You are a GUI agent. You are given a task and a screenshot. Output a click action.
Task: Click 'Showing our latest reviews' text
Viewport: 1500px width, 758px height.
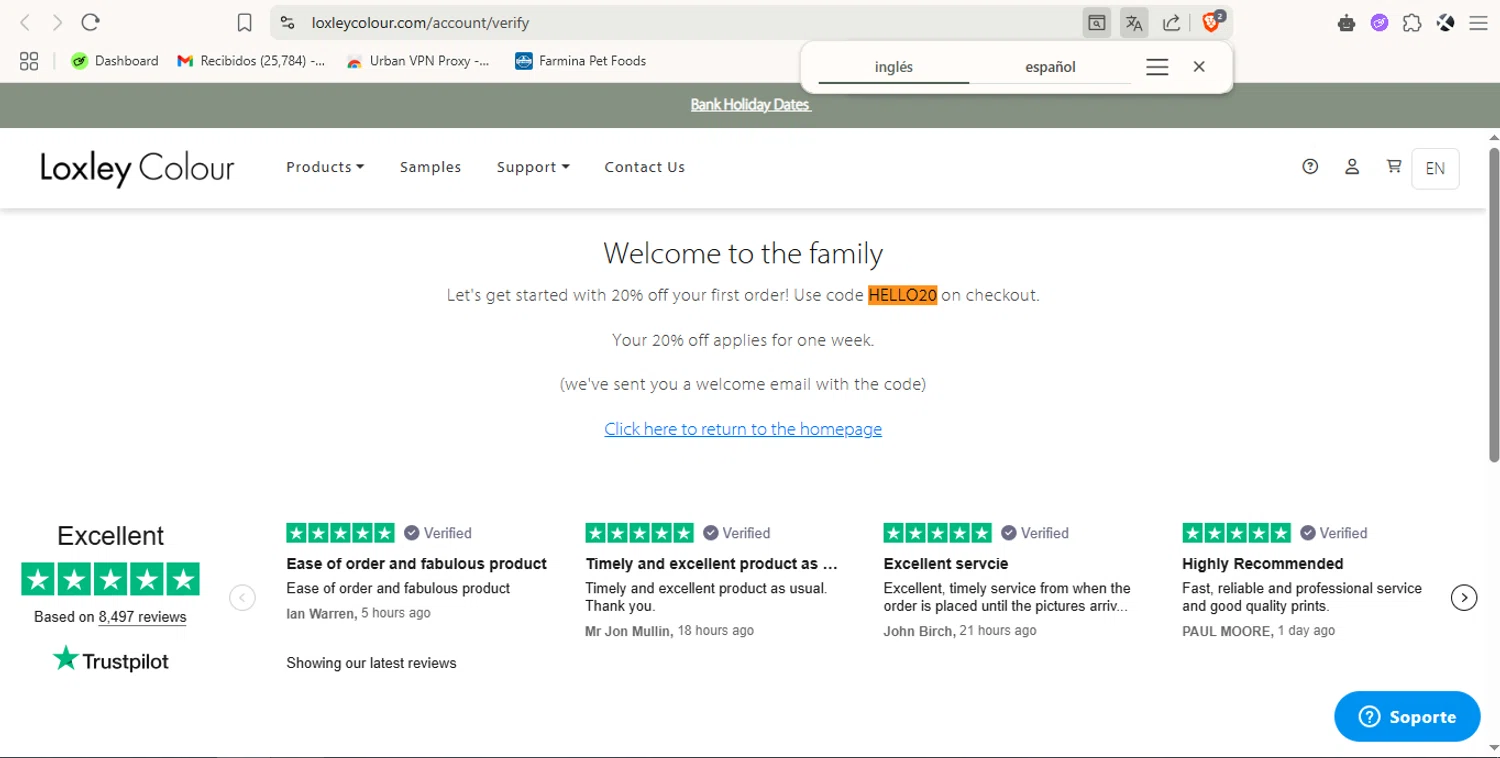pyautogui.click(x=371, y=663)
